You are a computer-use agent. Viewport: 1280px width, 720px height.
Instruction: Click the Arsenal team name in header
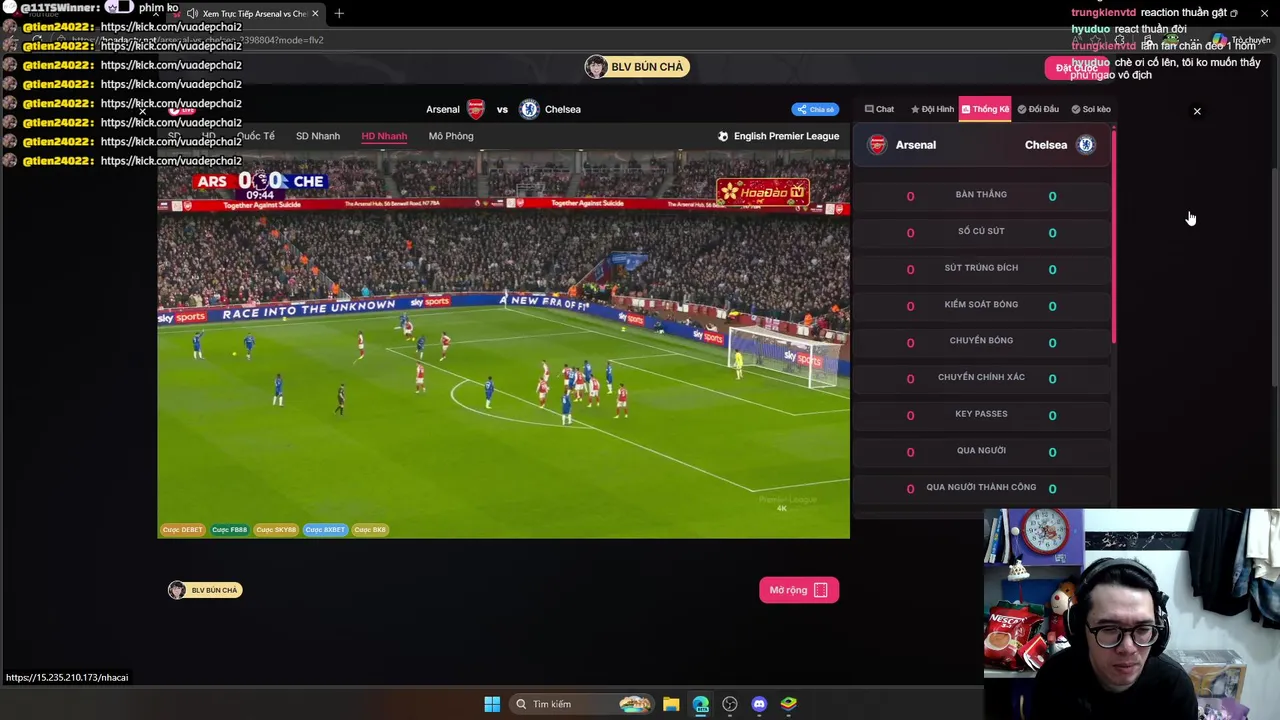tap(443, 109)
